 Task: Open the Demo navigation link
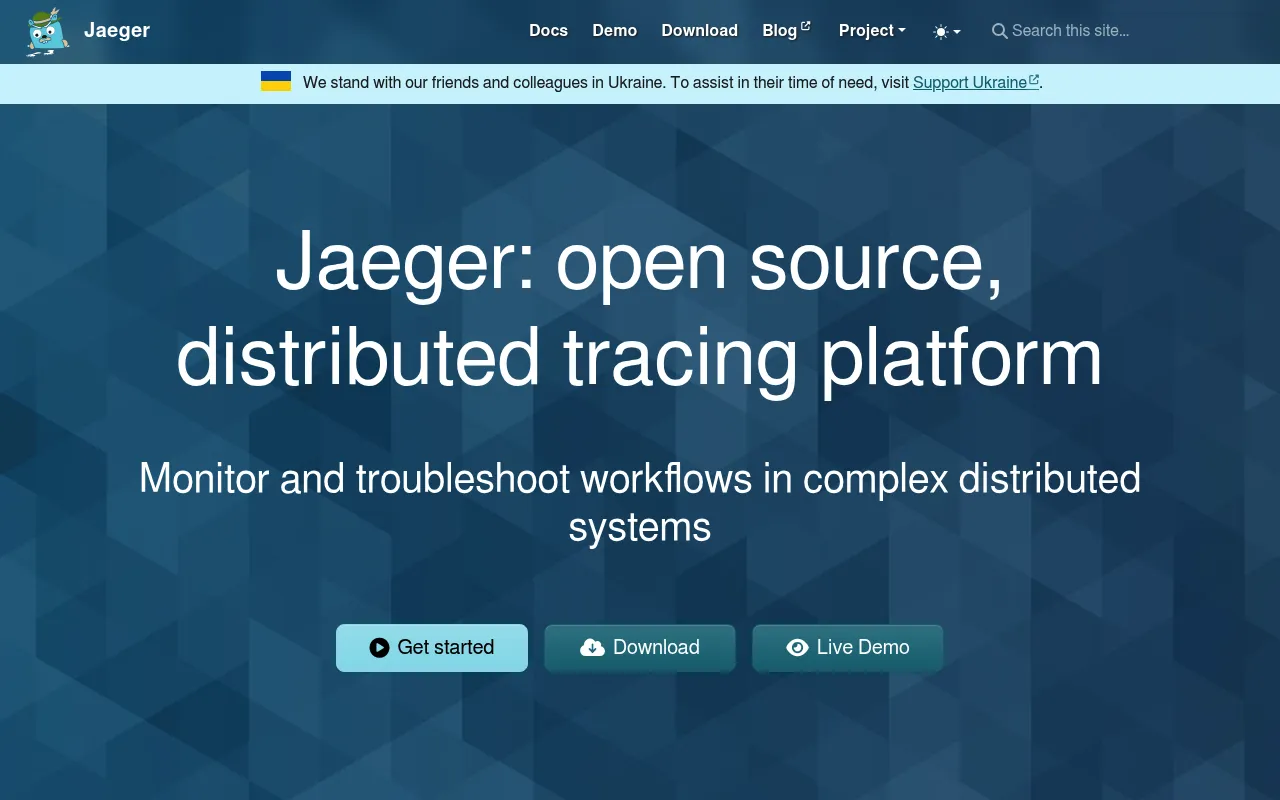click(614, 31)
